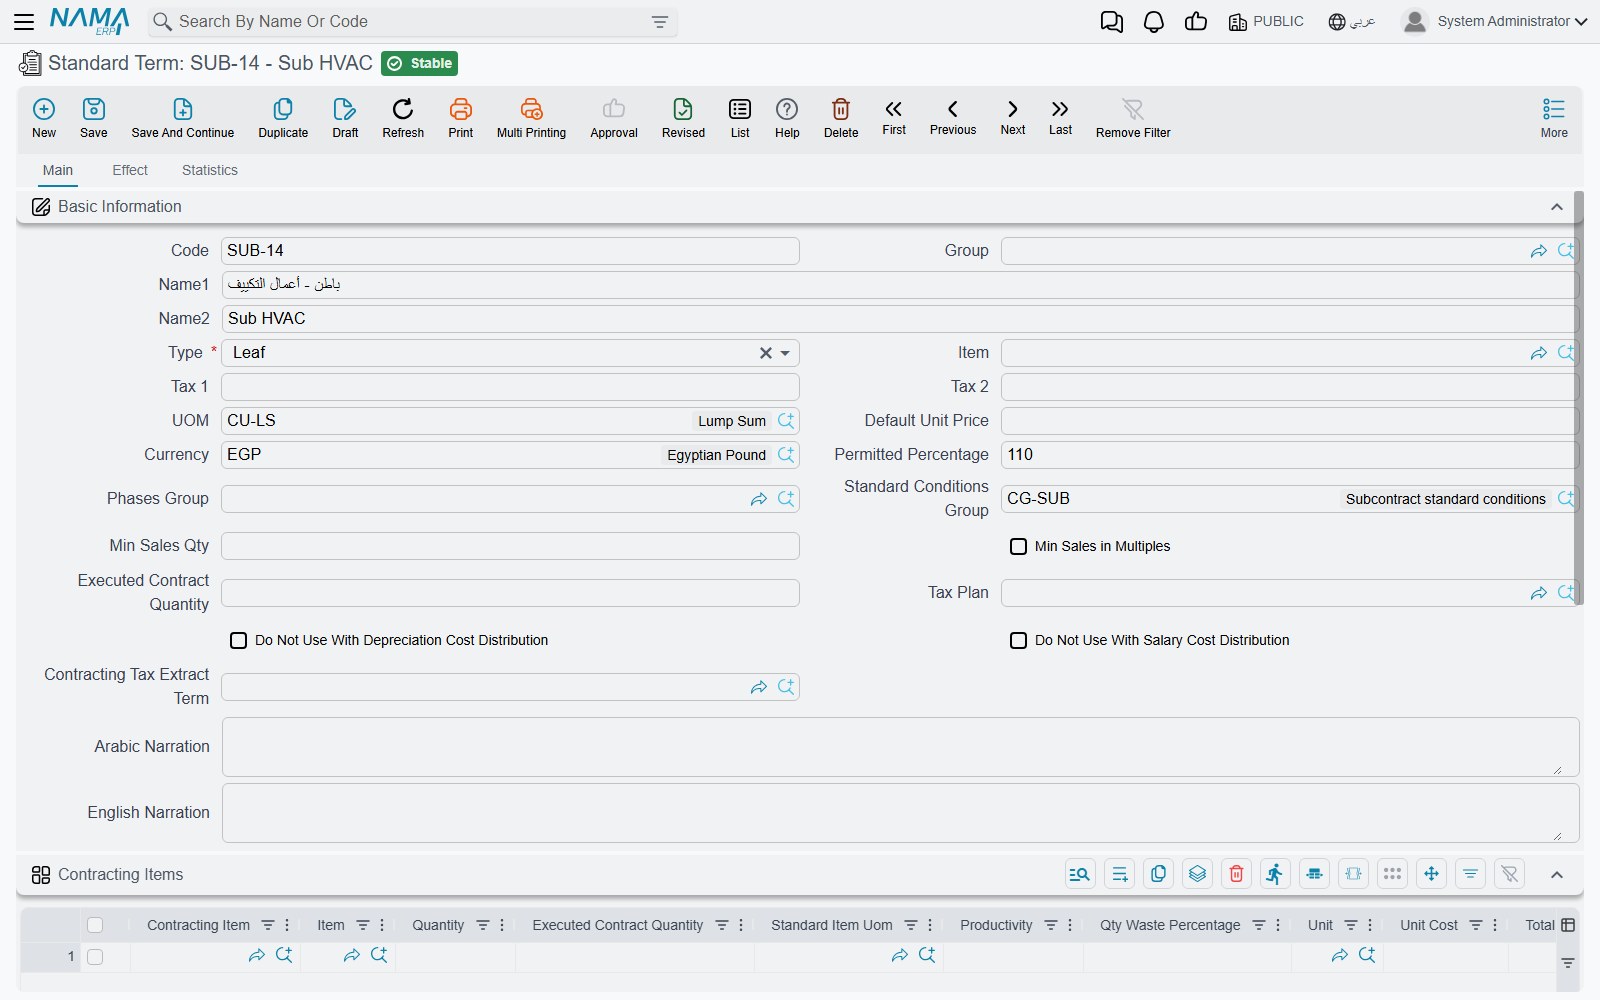
Task: Switch to the Main tab
Action: [58, 170]
